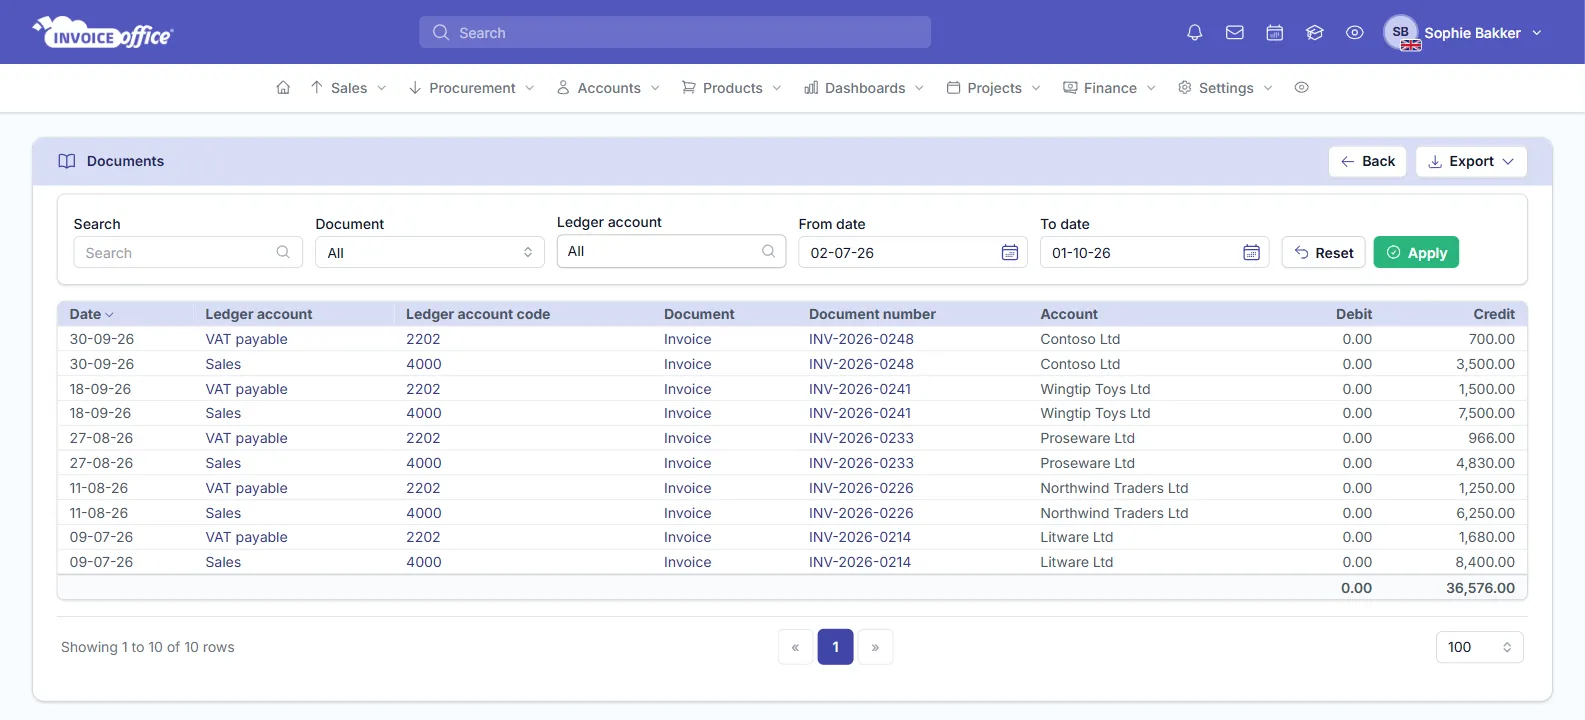Open the notifications bell
Image resolution: width=1585 pixels, height=720 pixels.
pyautogui.click(x=1194, y=33)
